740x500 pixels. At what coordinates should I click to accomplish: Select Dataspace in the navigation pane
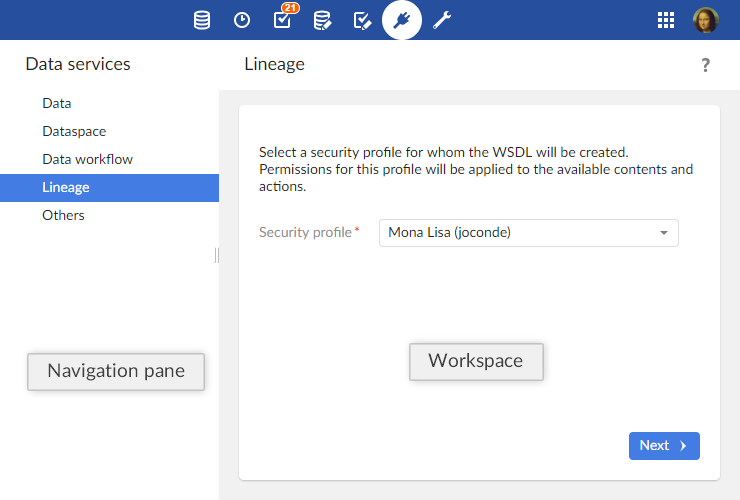tap(74, 131)
